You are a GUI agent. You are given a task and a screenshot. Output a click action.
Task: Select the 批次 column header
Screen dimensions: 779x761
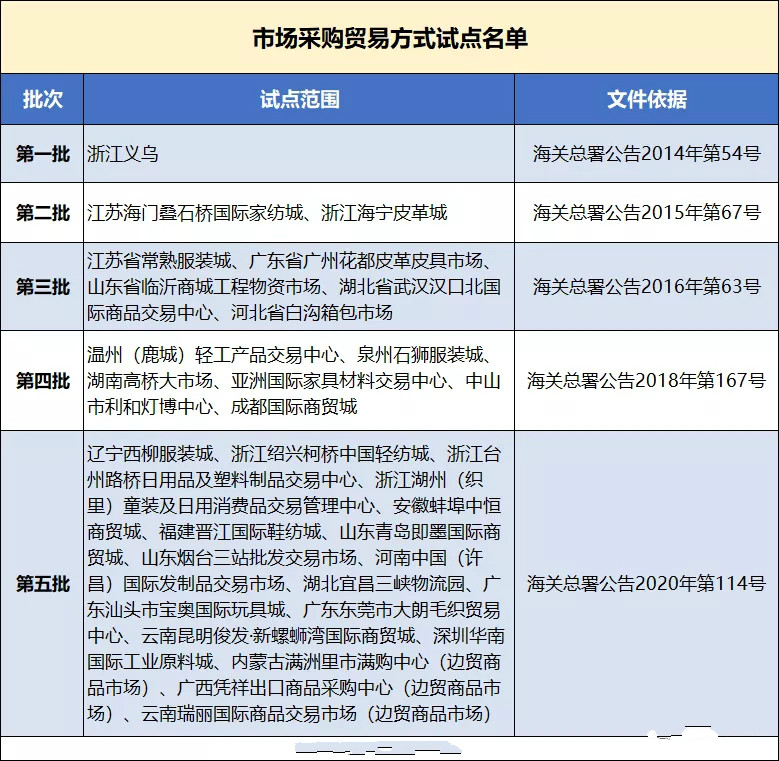tap(42, 100)
